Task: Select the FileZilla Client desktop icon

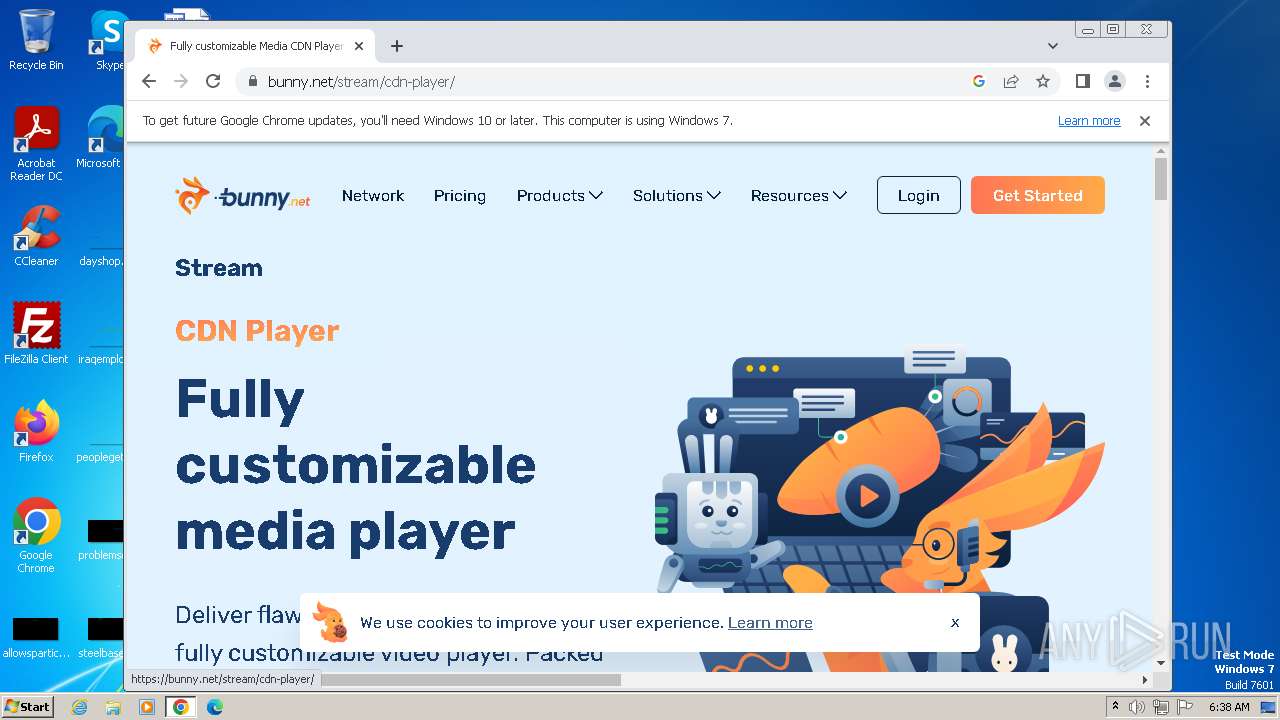Action: coord(36,334)
